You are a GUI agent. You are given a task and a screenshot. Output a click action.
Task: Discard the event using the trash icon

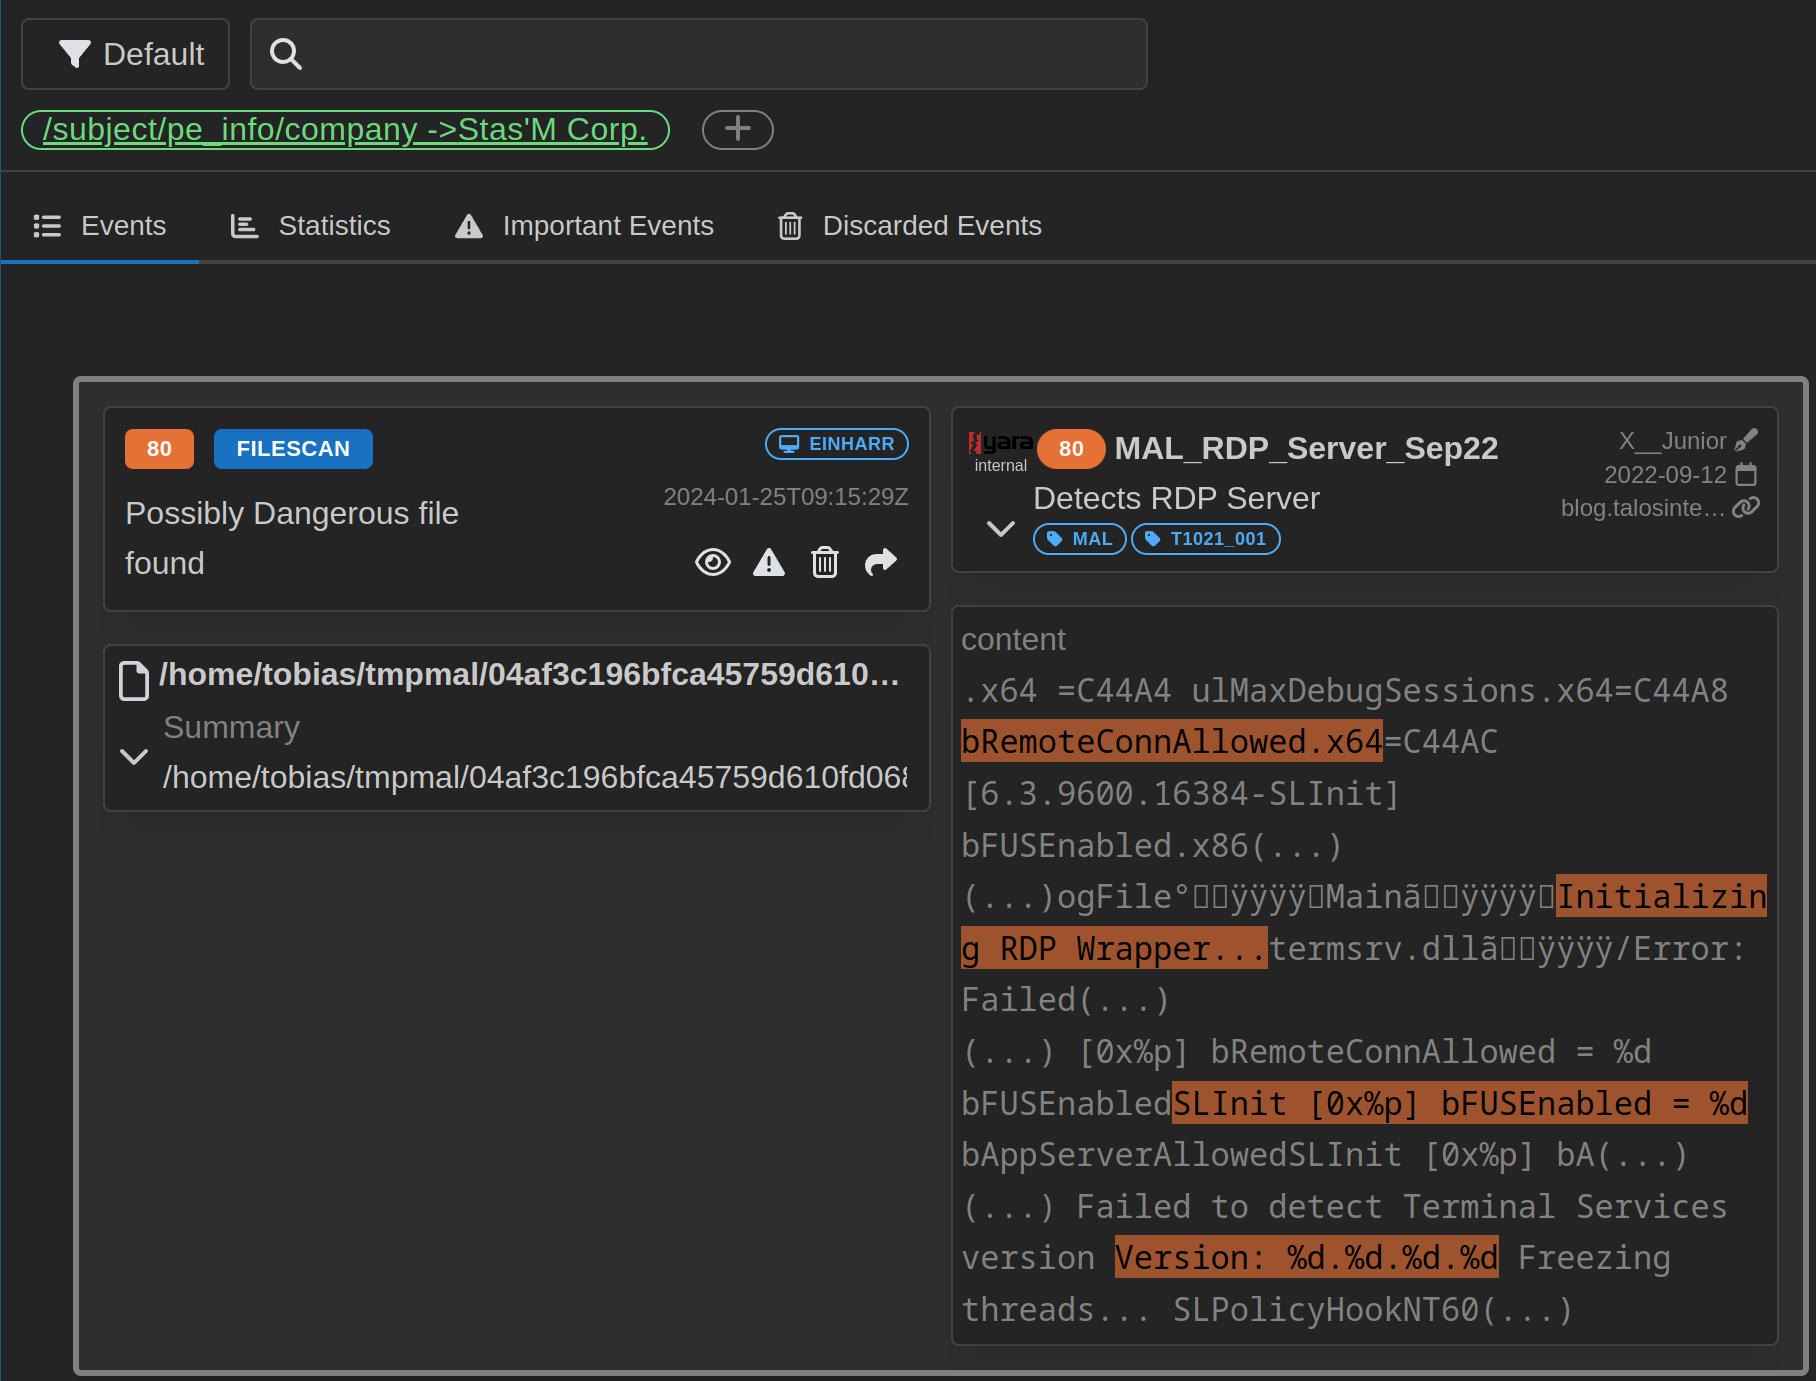pyautogui.click(x=824, y=563)
